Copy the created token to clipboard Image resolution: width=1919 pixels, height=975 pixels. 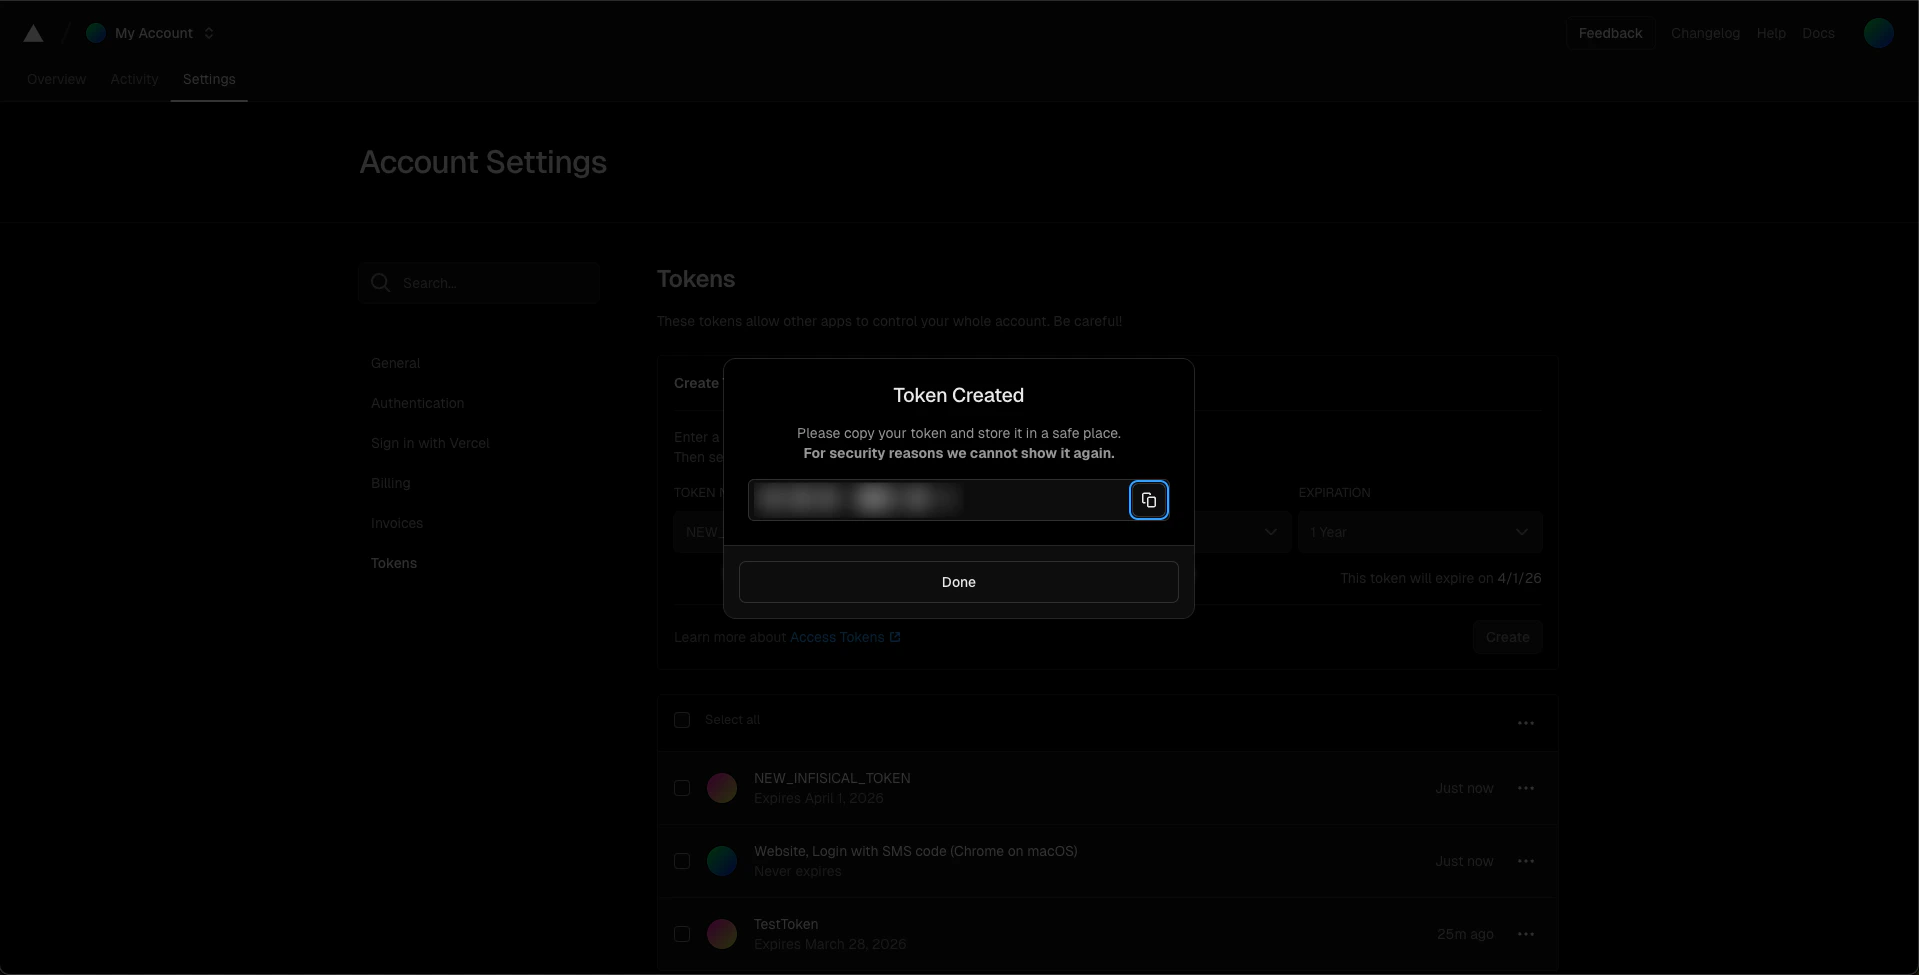pyautogui.click(x=1148, y=500)
